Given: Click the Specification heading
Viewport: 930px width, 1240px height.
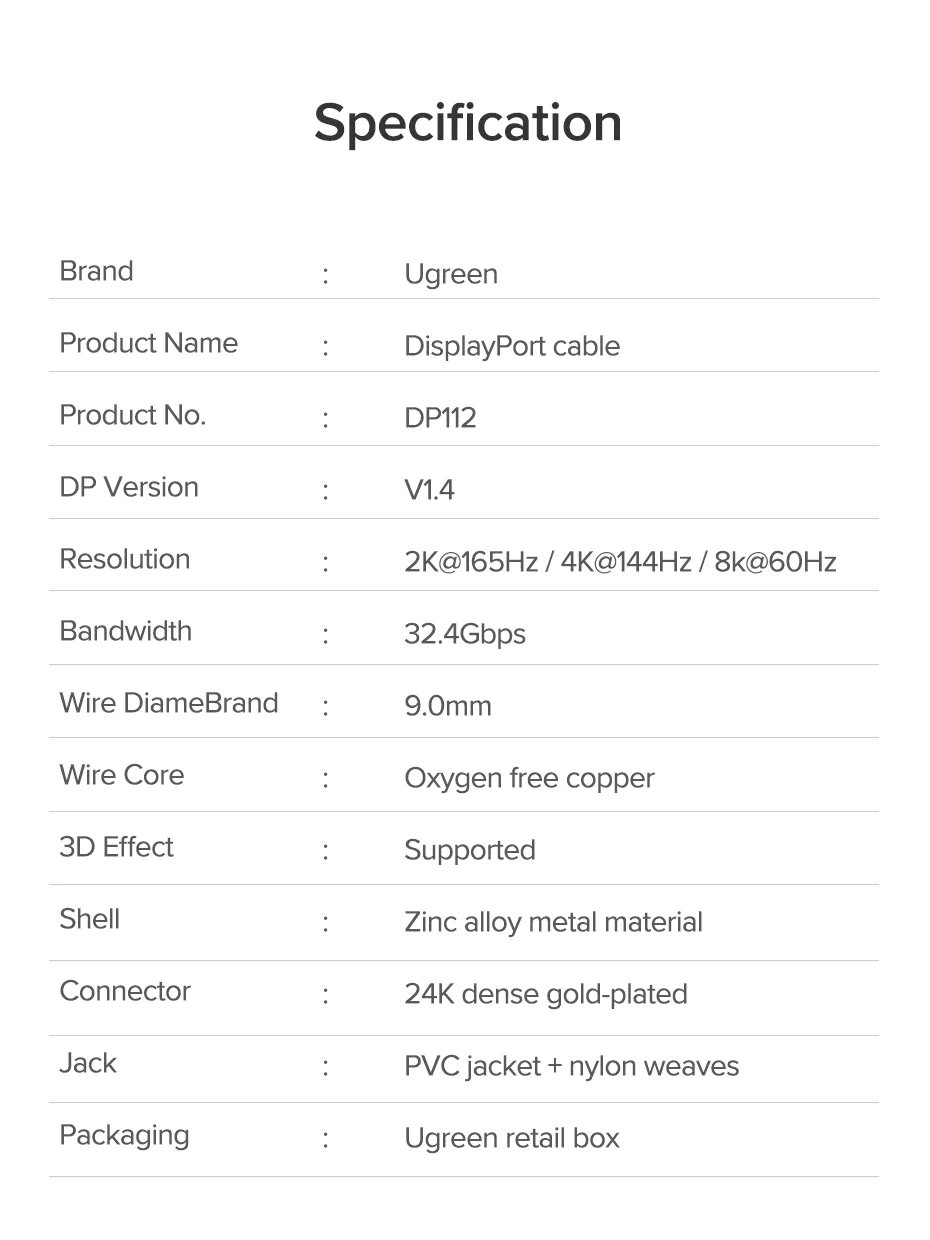Looking at the screenshot, I should click(x=467, y=123).
